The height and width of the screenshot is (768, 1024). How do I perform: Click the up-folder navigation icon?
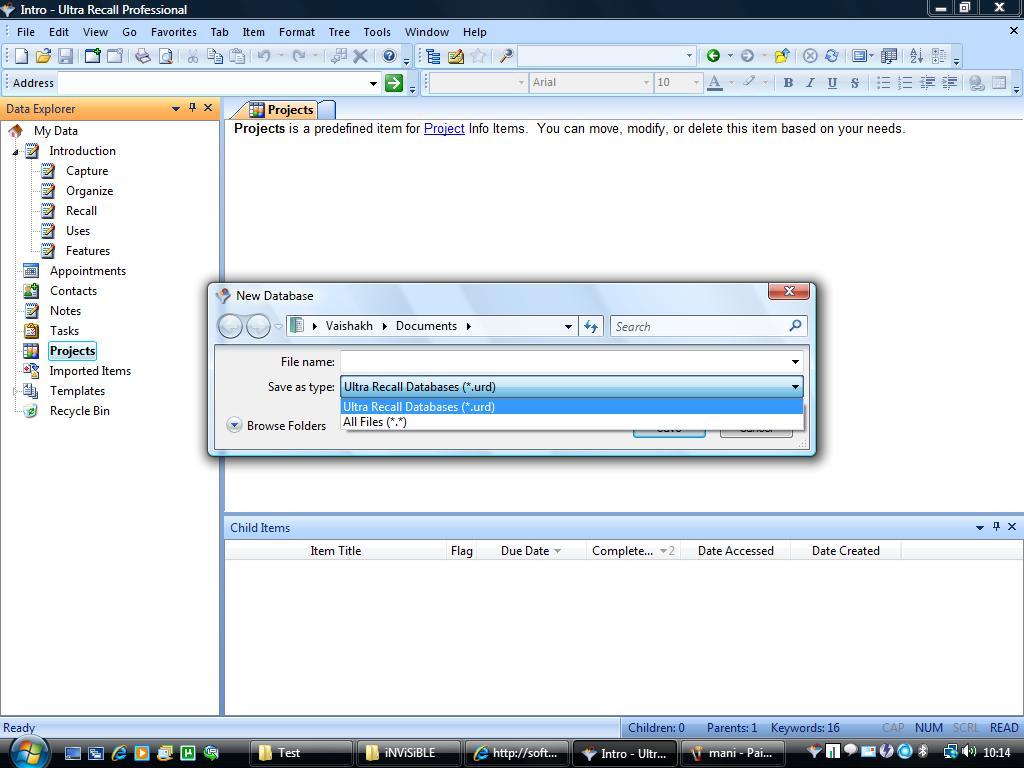click(782, 56)
